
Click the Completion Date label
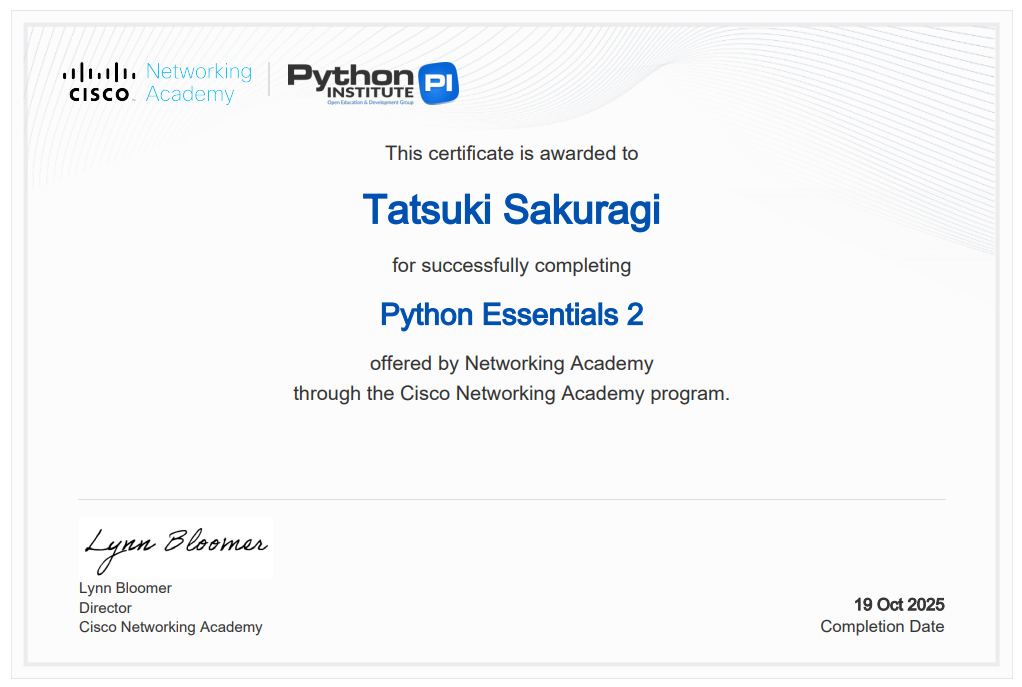[882, 627]
